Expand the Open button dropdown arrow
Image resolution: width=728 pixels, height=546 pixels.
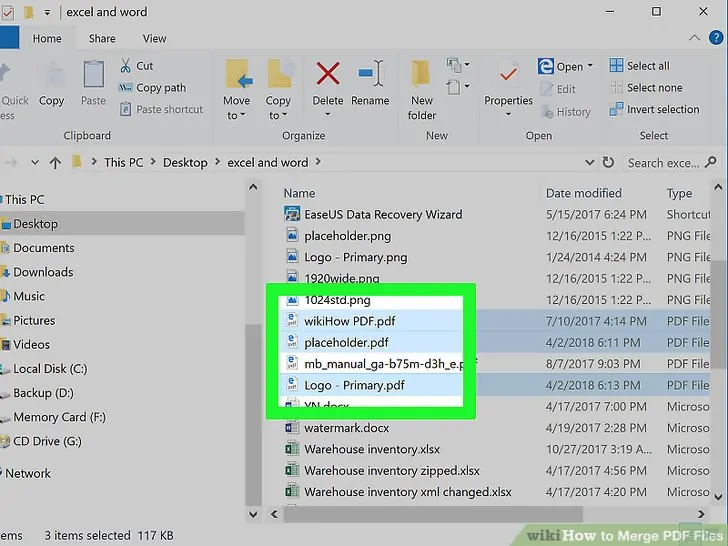click(x=590, y=67)
